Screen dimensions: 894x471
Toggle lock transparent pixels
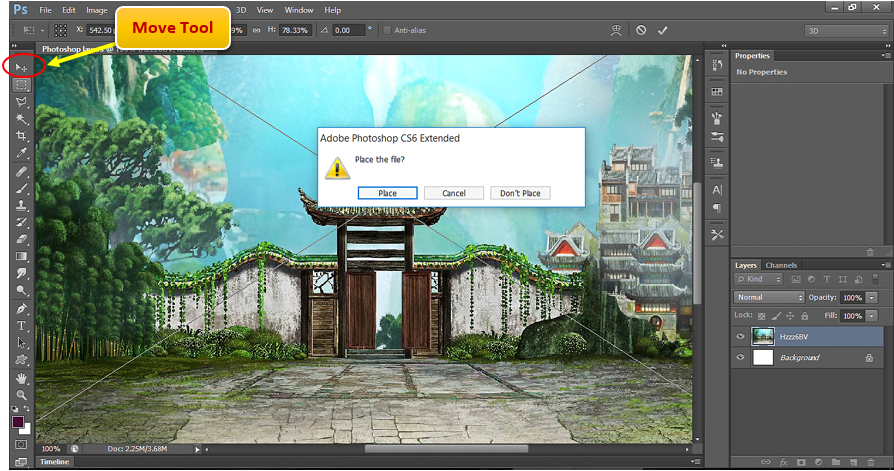pos(762,316)
